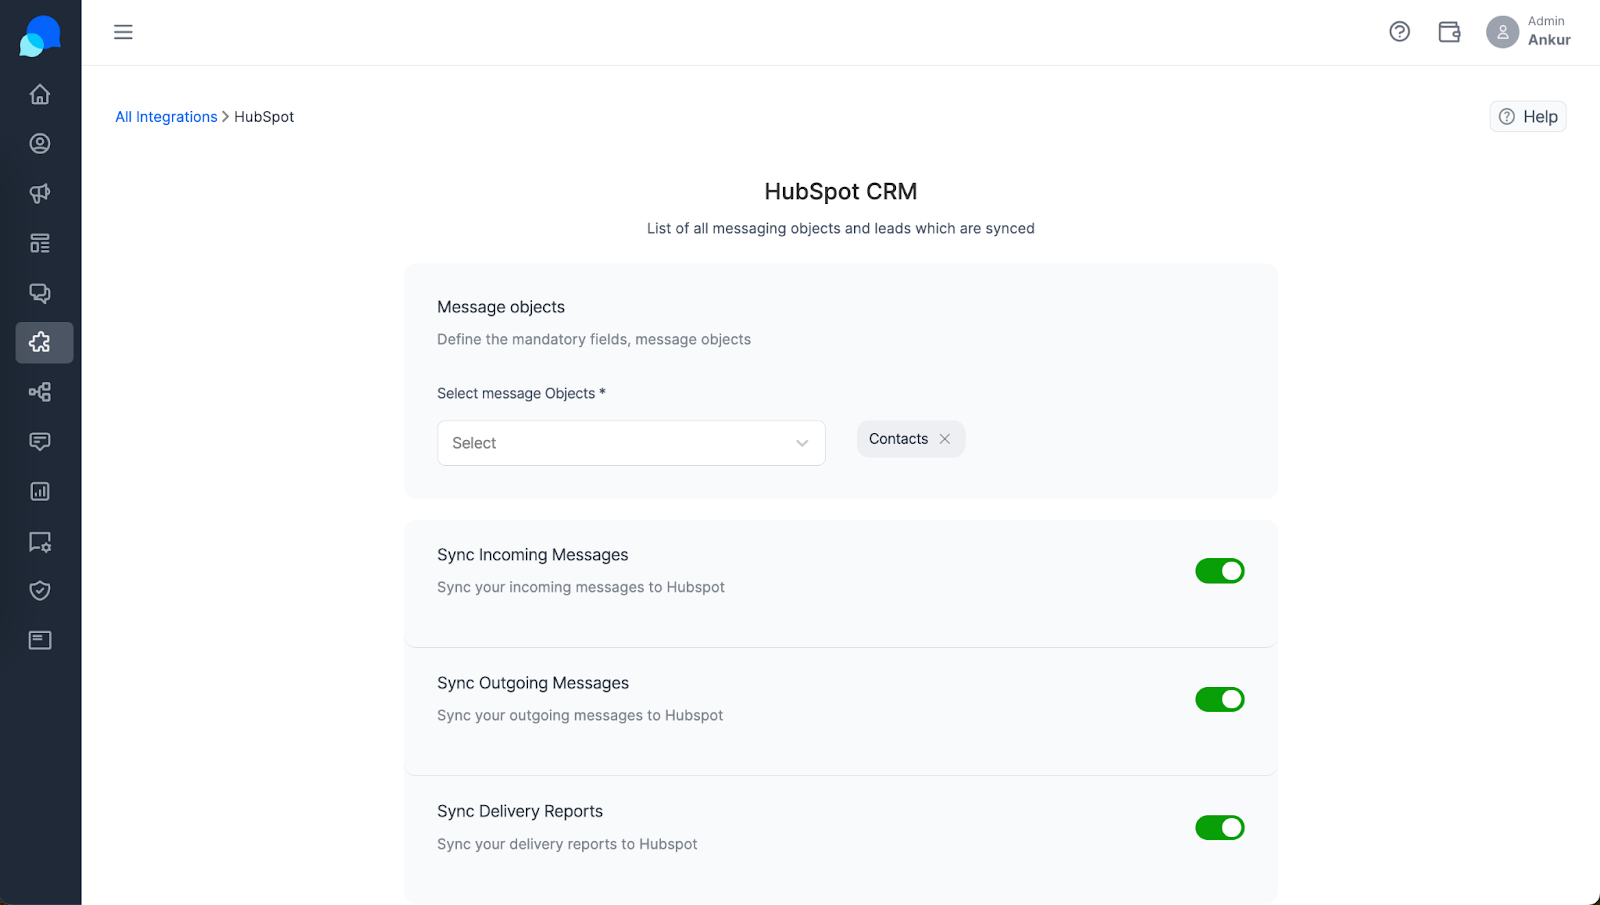Screen dimensions: 1600x905
Task: Open the contacts profile sidebar icon
Action: 40,144
